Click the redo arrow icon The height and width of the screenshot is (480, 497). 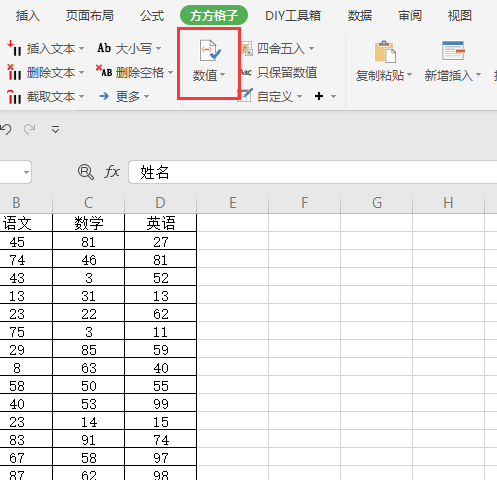tap(29, 129)
